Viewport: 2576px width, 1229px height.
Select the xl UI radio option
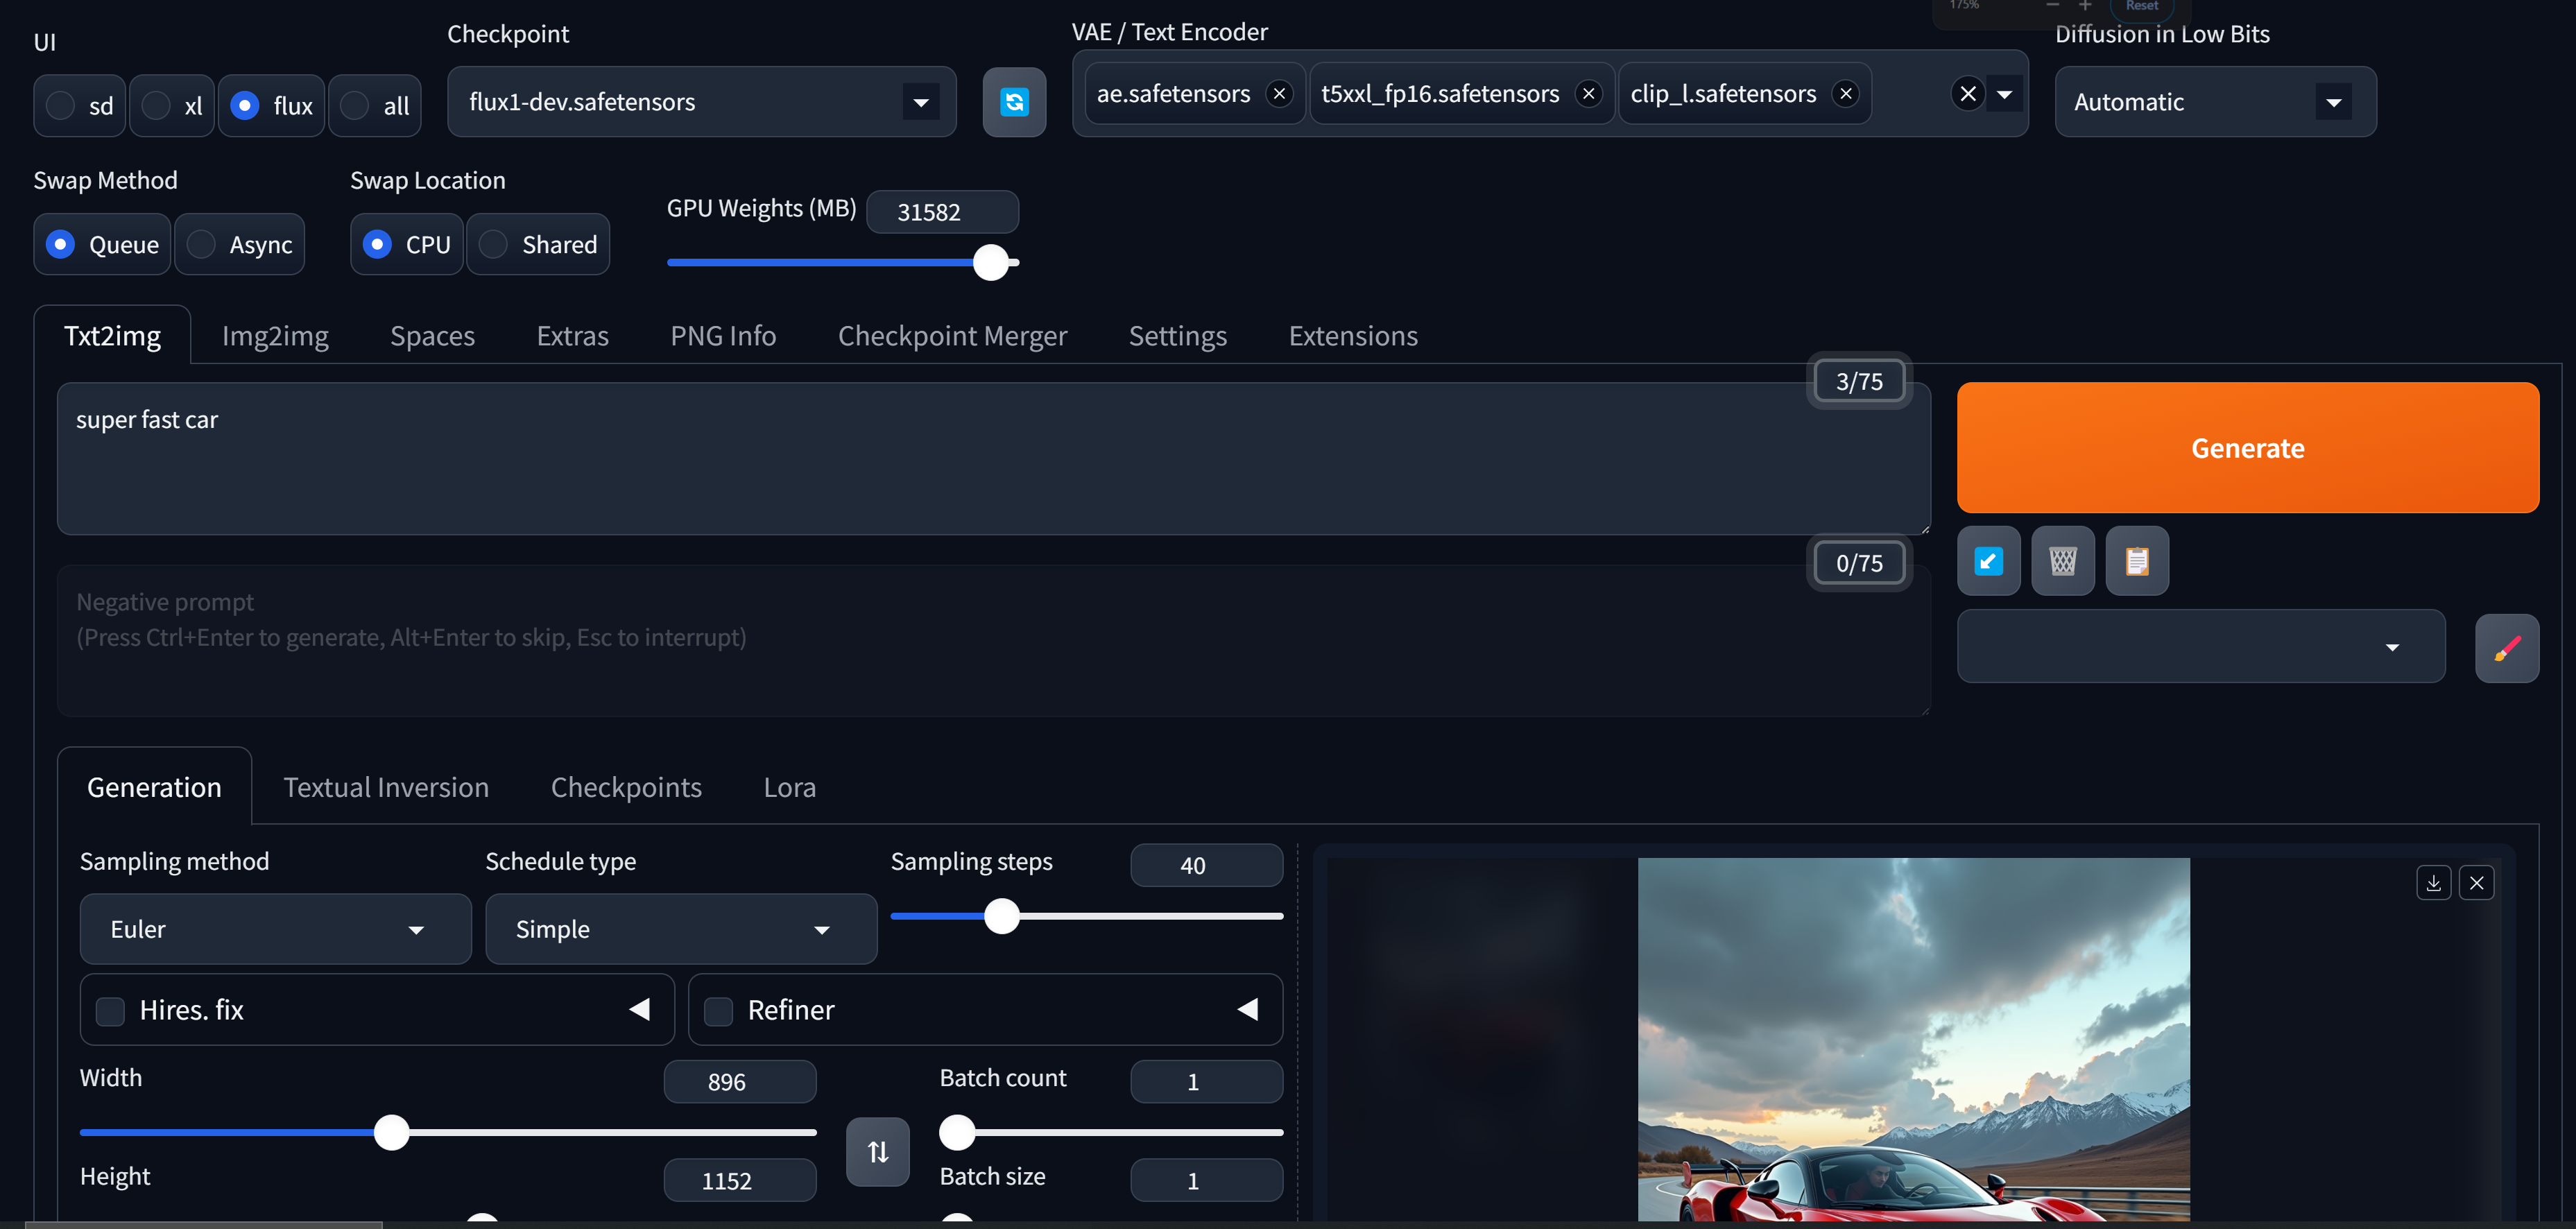tap(157, 106)
